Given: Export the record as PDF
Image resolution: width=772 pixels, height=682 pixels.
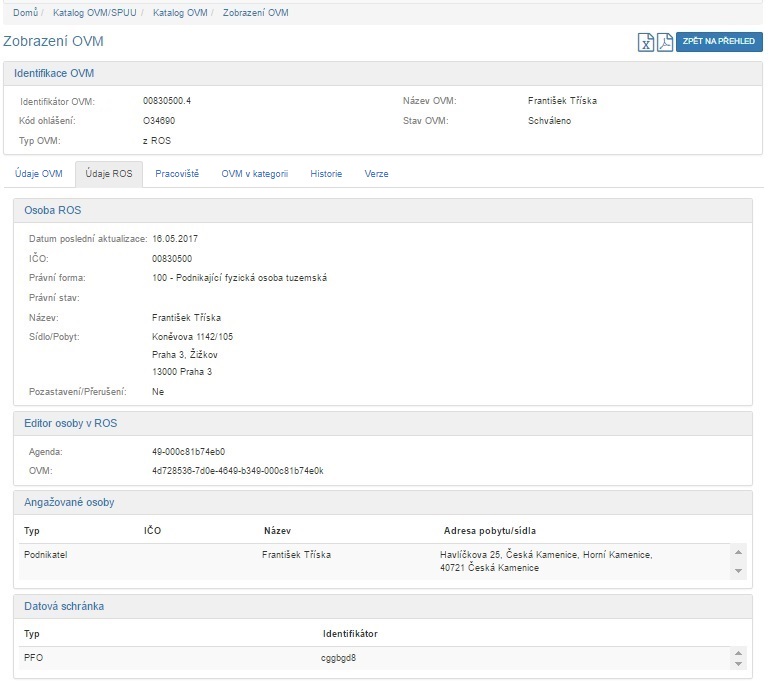Looking at the screenshot, I should click(x=664, y=42).
